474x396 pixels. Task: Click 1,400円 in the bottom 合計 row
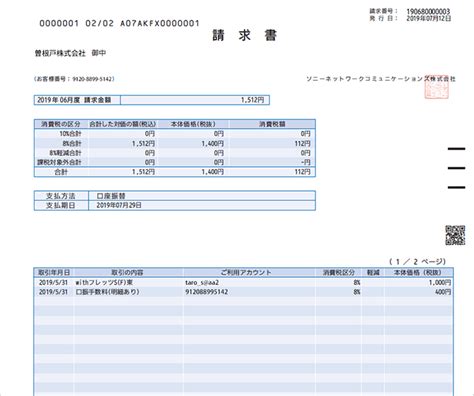pos(212,172)
